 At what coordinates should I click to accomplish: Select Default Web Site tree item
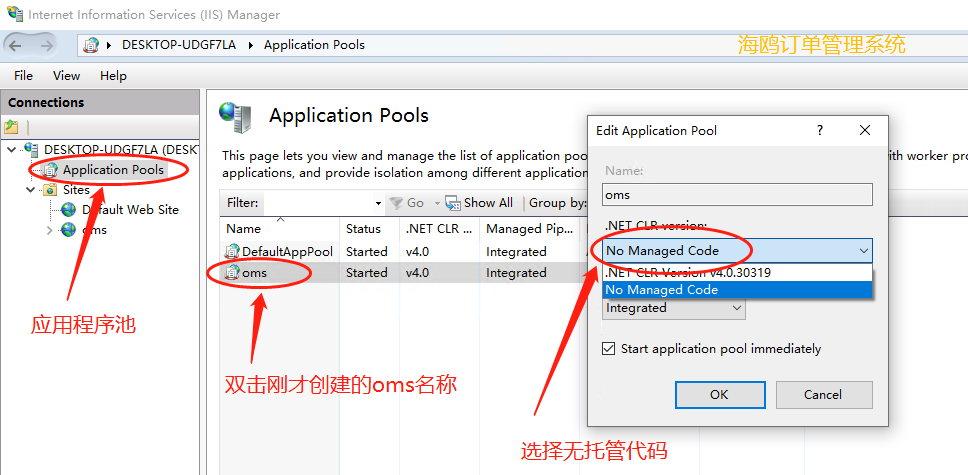point(130,210)
